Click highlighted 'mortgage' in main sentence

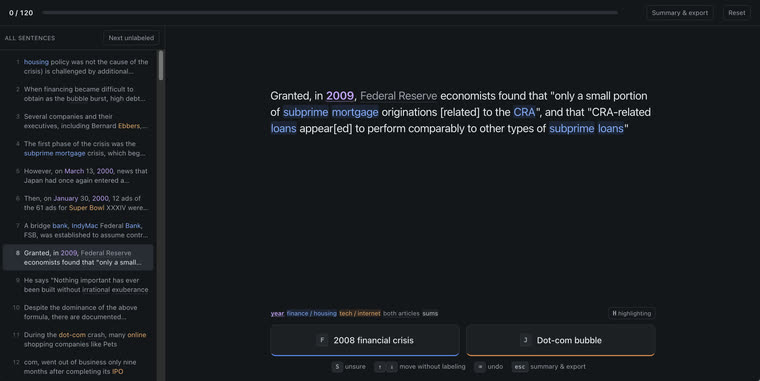click(x=355, y=112)
